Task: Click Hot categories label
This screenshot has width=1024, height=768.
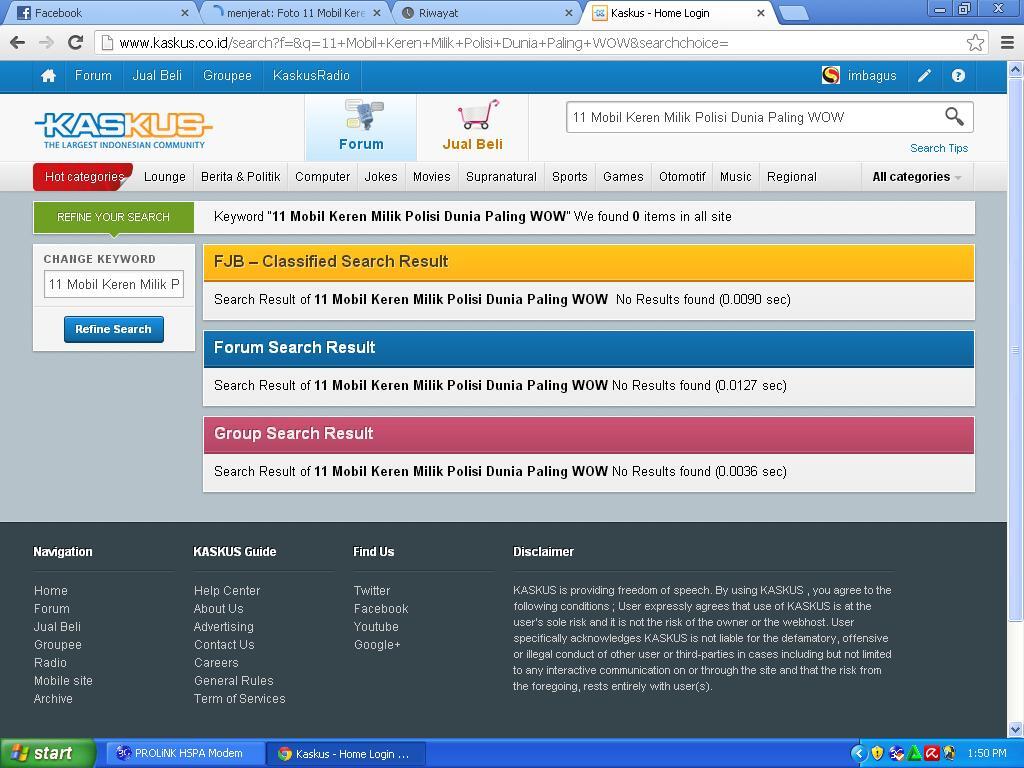Action: pyautogui.click(x=84, y=177)
